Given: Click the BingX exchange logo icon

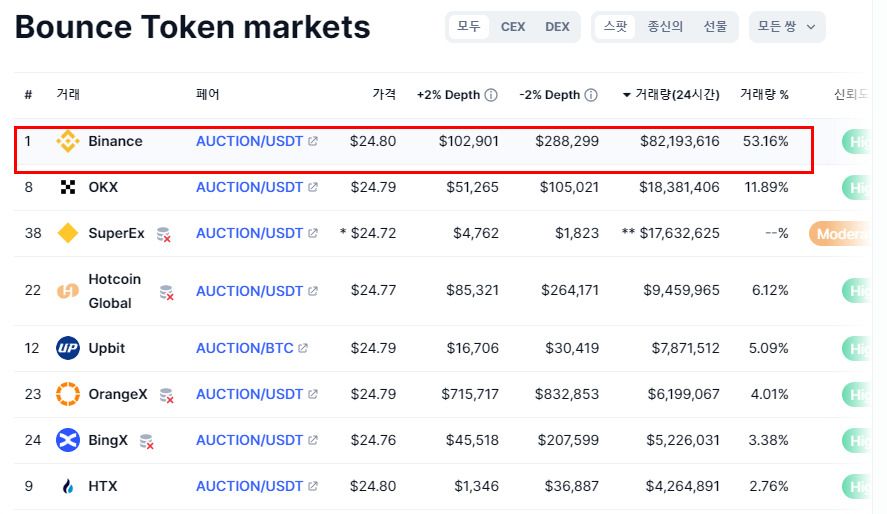Looking at the screenshot, I should pos(68,440).
